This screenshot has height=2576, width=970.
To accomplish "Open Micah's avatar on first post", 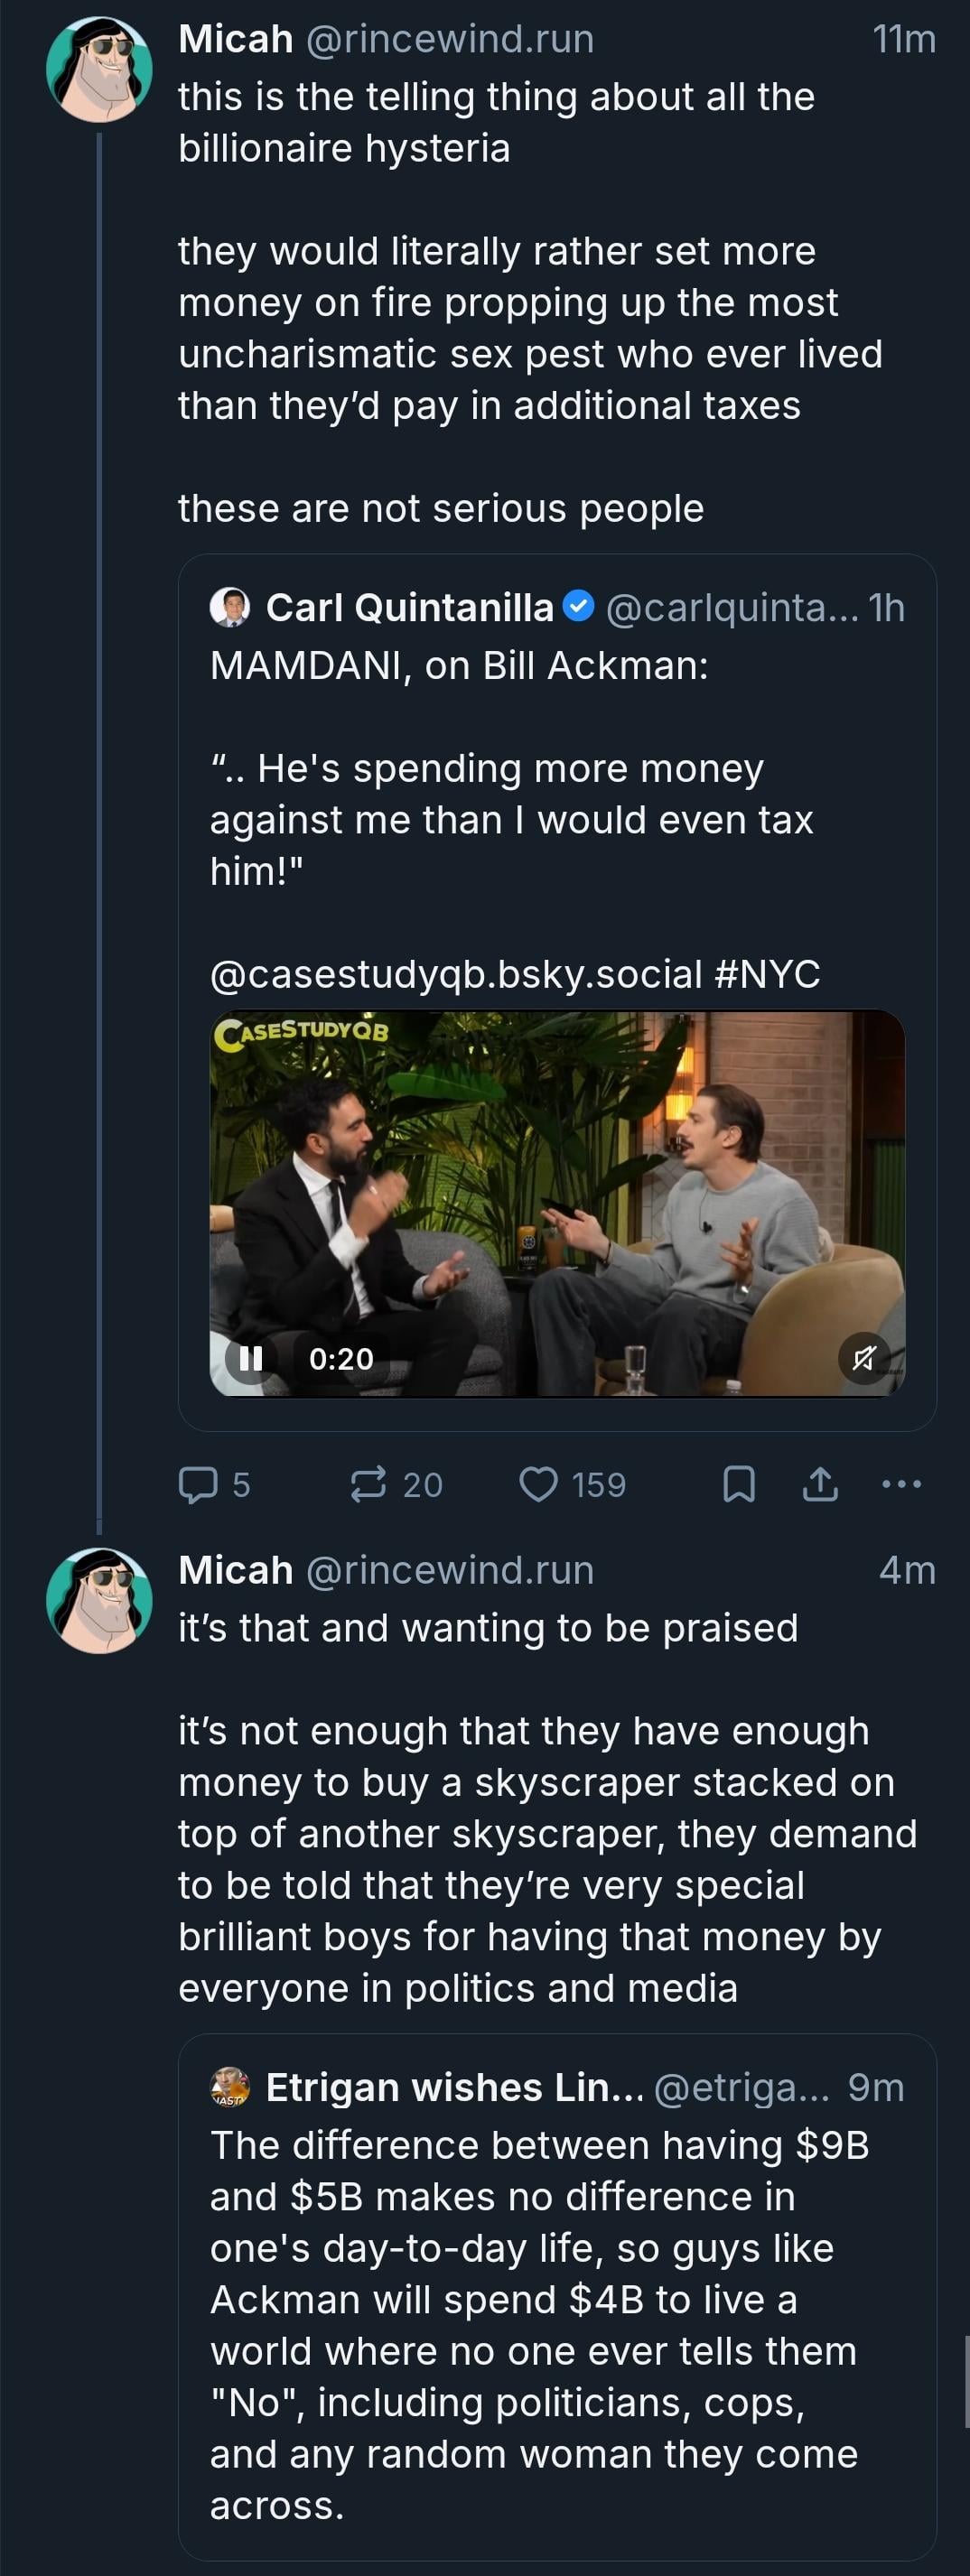I will click(99, 69).
